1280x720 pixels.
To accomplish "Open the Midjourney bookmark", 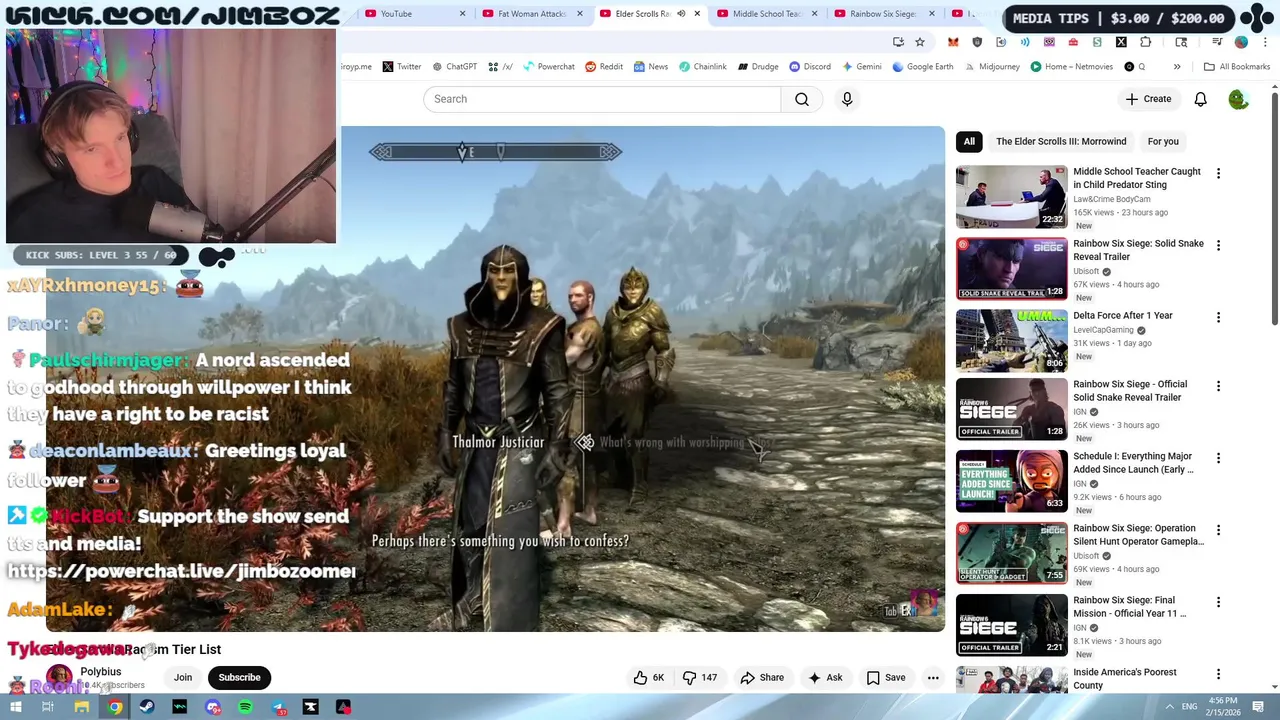I will 992,67.
